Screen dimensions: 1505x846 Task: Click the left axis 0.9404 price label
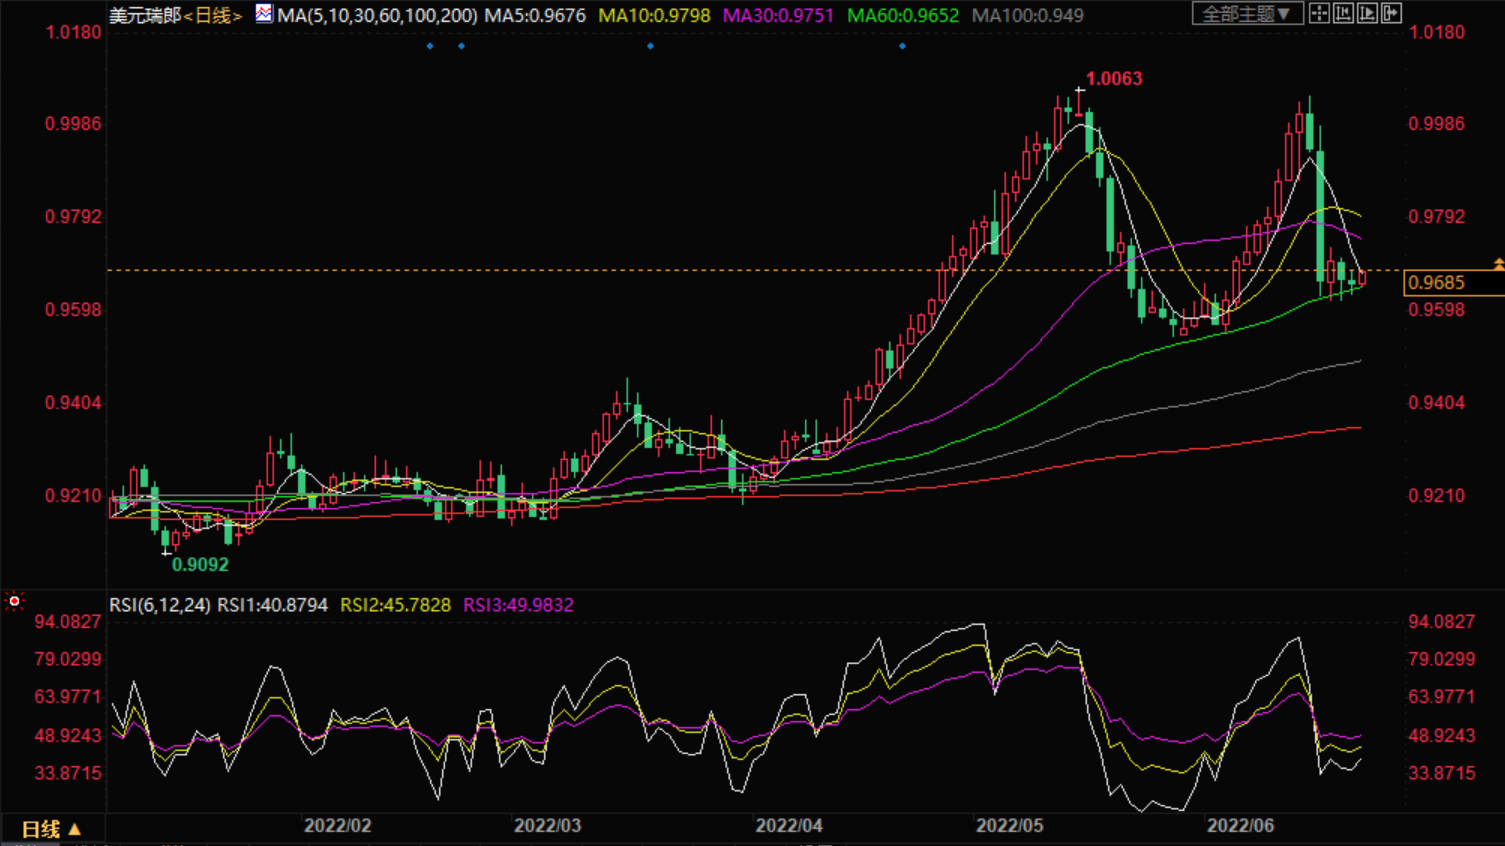click(73, 403)
